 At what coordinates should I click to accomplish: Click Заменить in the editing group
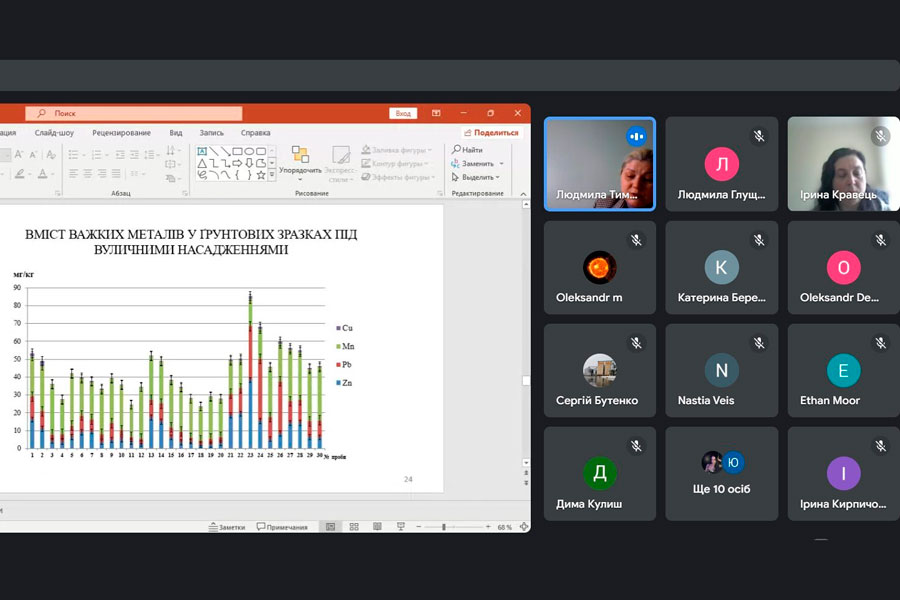click(x=473, y=164)
